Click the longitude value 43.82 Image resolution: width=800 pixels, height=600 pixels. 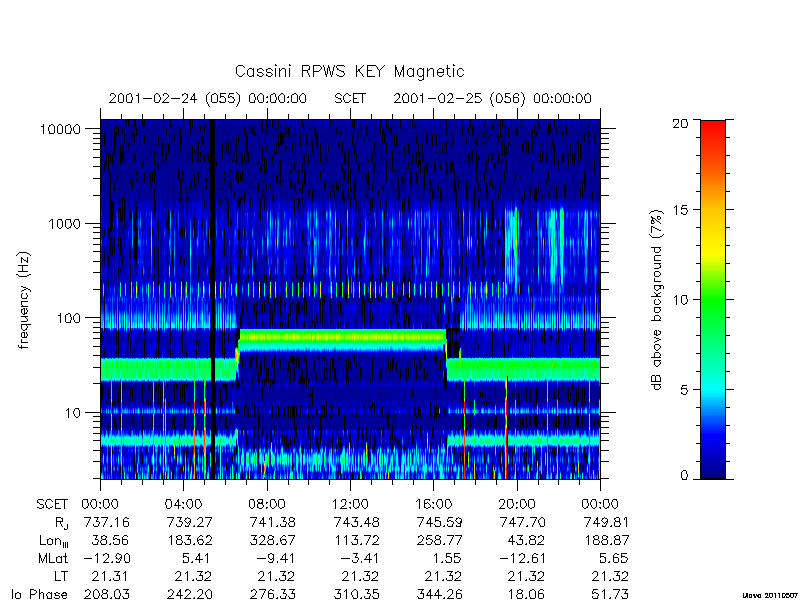(x=527, y=540)
